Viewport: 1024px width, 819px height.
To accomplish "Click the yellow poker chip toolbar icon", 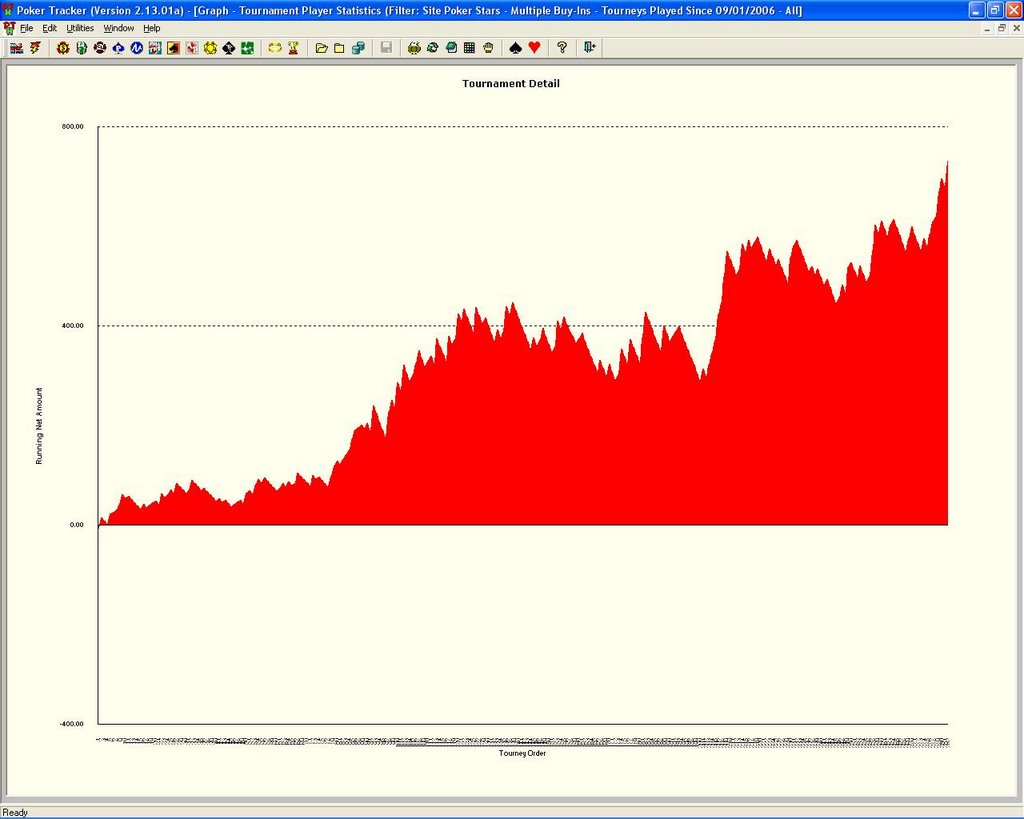I will [210, 48].
